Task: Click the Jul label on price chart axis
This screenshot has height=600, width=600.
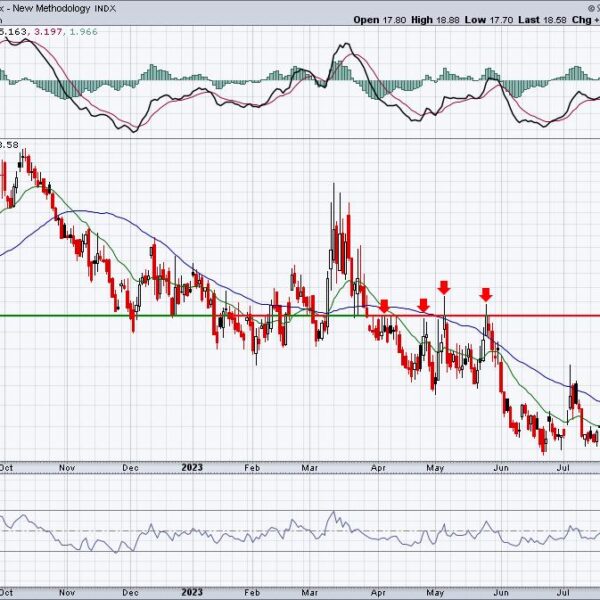Action: [563, 468]
